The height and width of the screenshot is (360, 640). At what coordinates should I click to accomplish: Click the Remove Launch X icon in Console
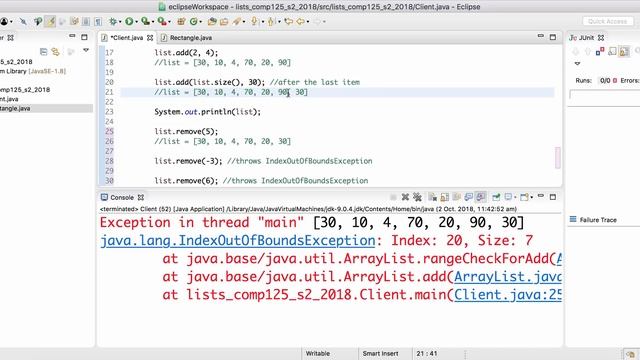click(x=405, y=197)
